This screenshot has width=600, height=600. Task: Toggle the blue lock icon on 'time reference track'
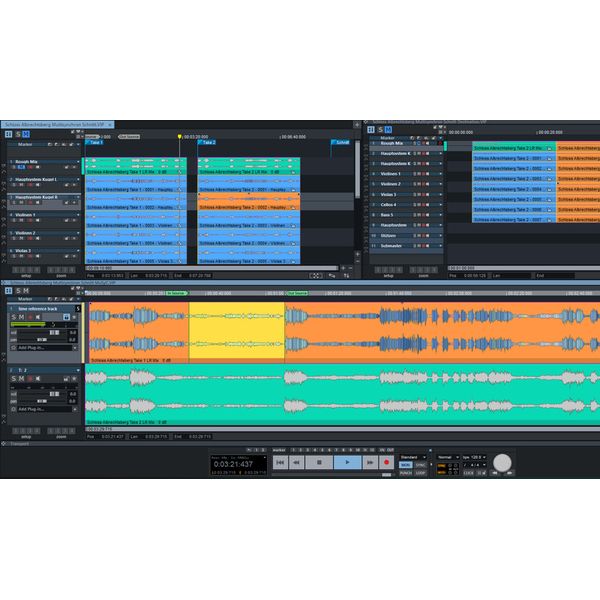[67, 317]
